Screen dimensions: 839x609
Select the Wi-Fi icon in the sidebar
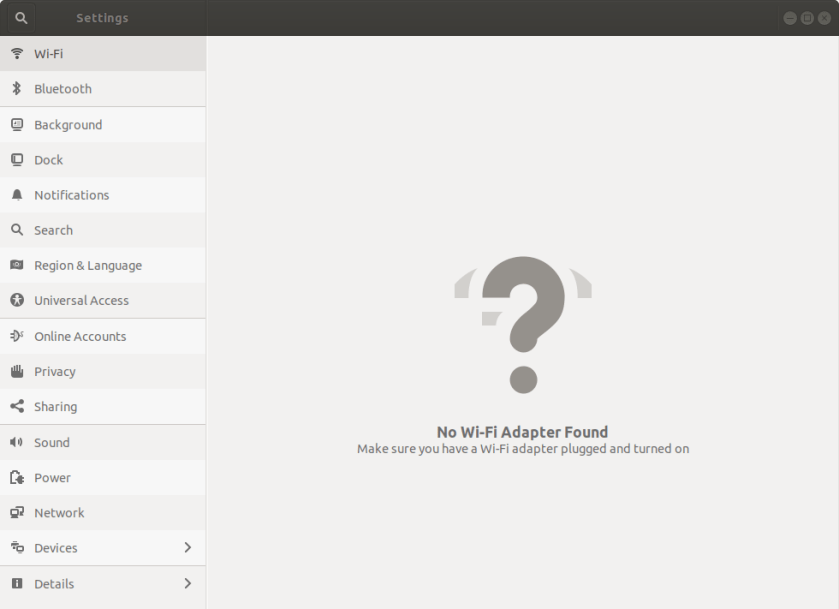(x=16, y=53)
